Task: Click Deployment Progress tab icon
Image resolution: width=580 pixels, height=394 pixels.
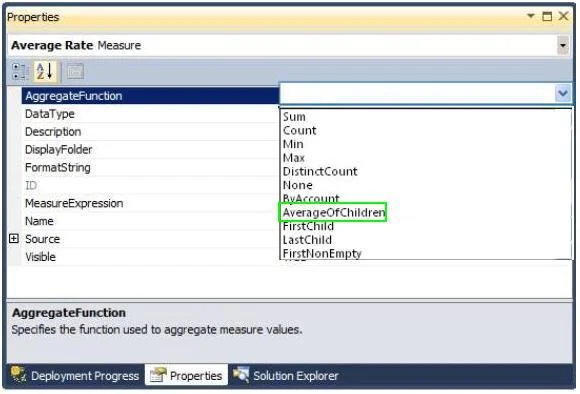Action: tap(18, 374)
